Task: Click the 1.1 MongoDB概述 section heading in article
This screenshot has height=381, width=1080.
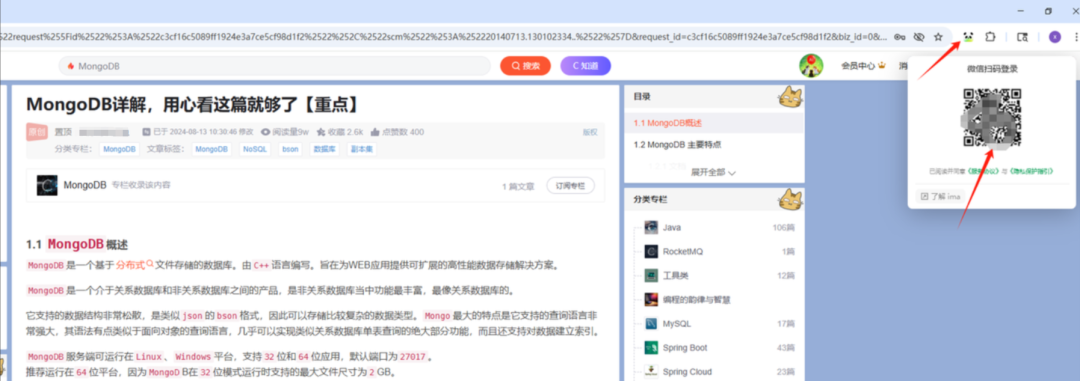Action: tap(77, 244)
